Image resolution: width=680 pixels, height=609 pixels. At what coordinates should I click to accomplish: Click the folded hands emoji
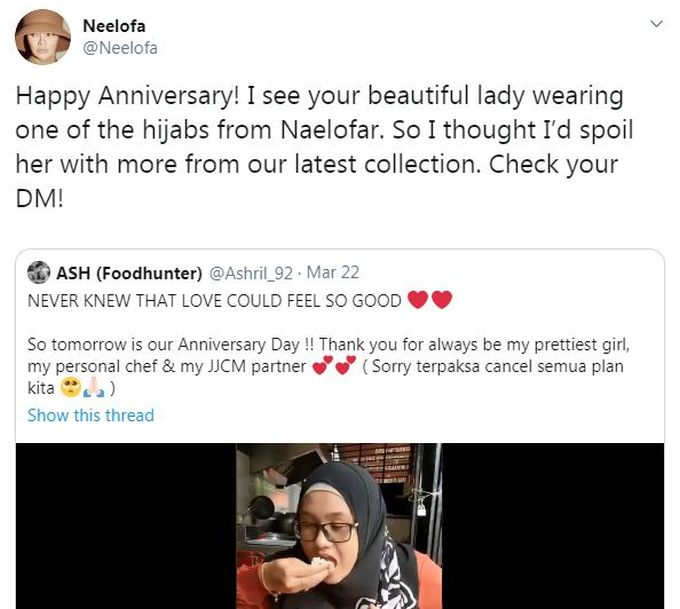(x=94, y=387)
